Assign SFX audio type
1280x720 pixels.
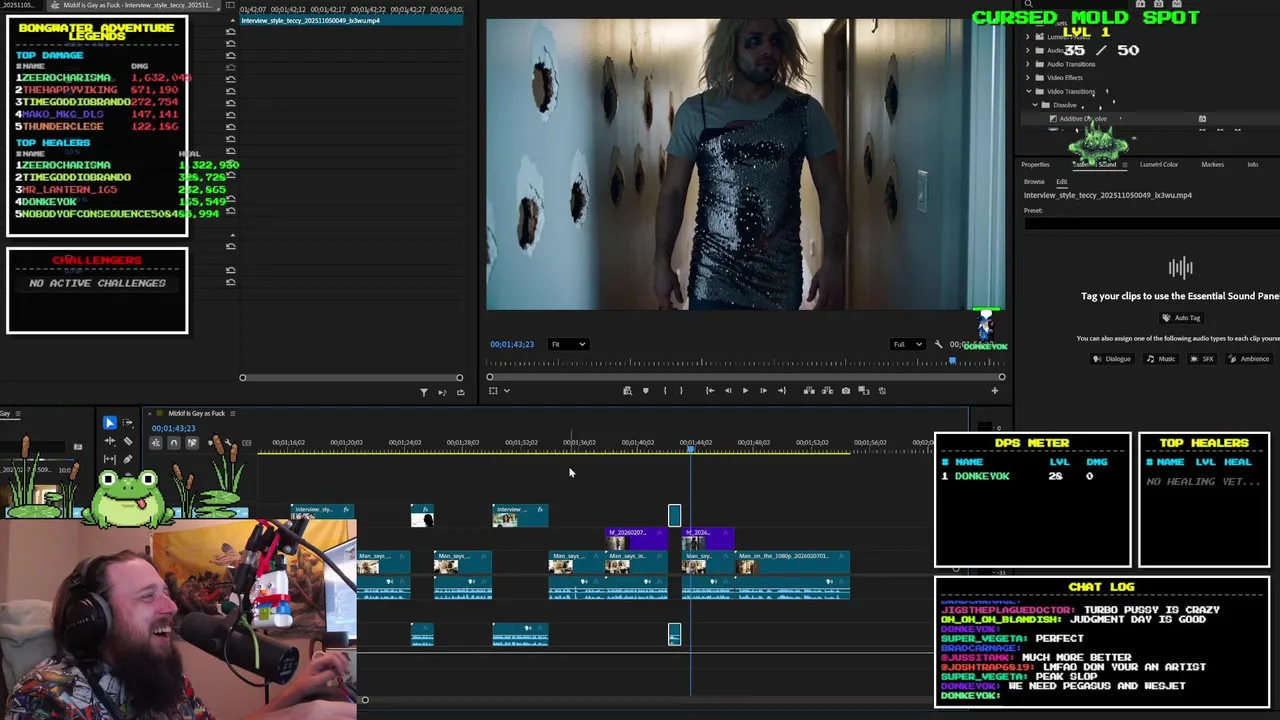coord(1201,359)
